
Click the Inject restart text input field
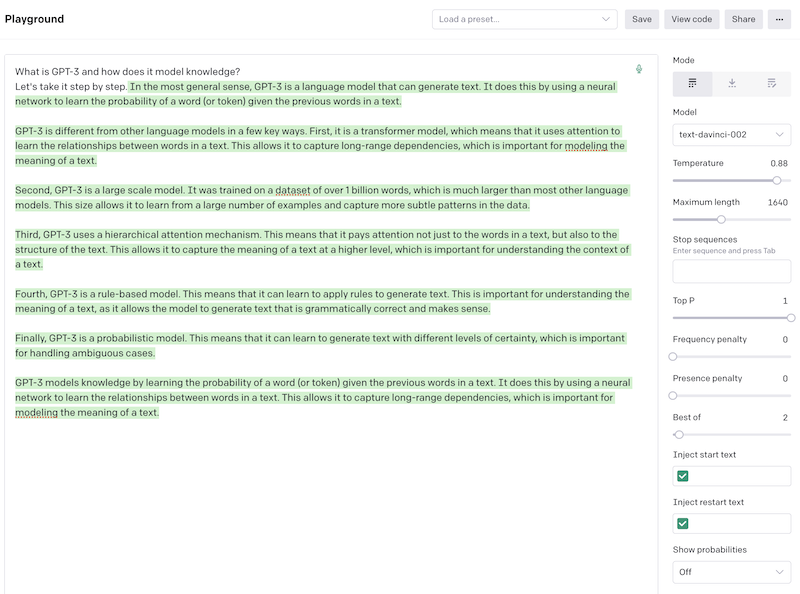(x=732, y=524)
